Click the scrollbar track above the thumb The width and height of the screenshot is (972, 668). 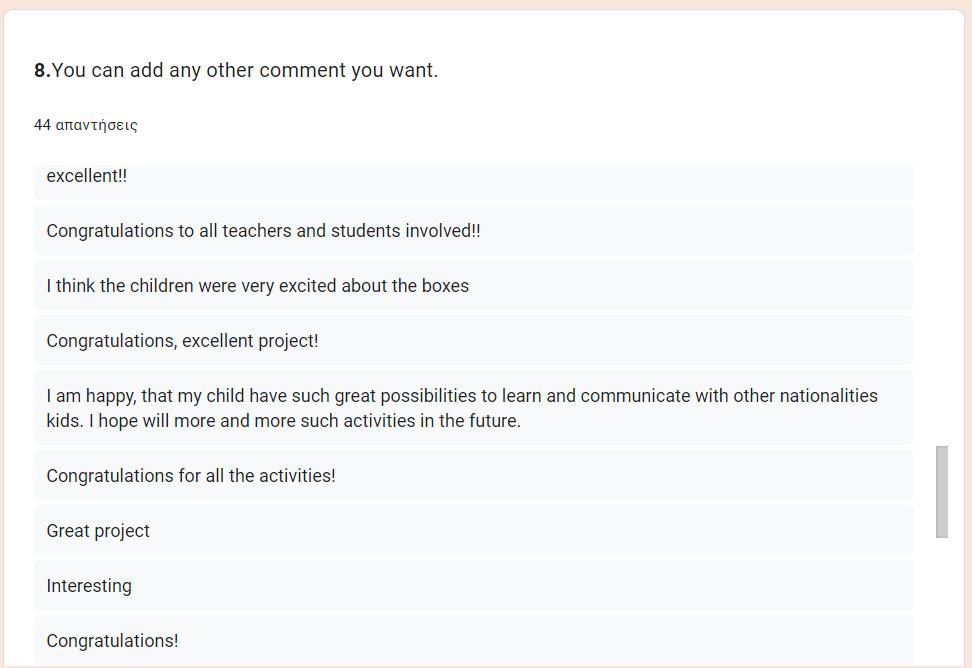pyautogui.click(x=941, y=300)
